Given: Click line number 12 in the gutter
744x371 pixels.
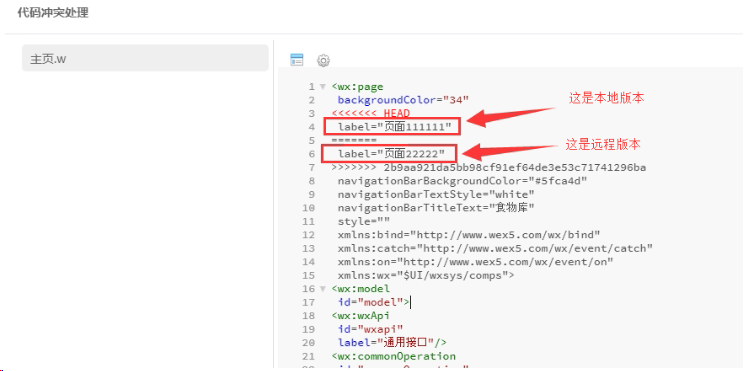Looking at the screenshot, I should tap(308, 235).
